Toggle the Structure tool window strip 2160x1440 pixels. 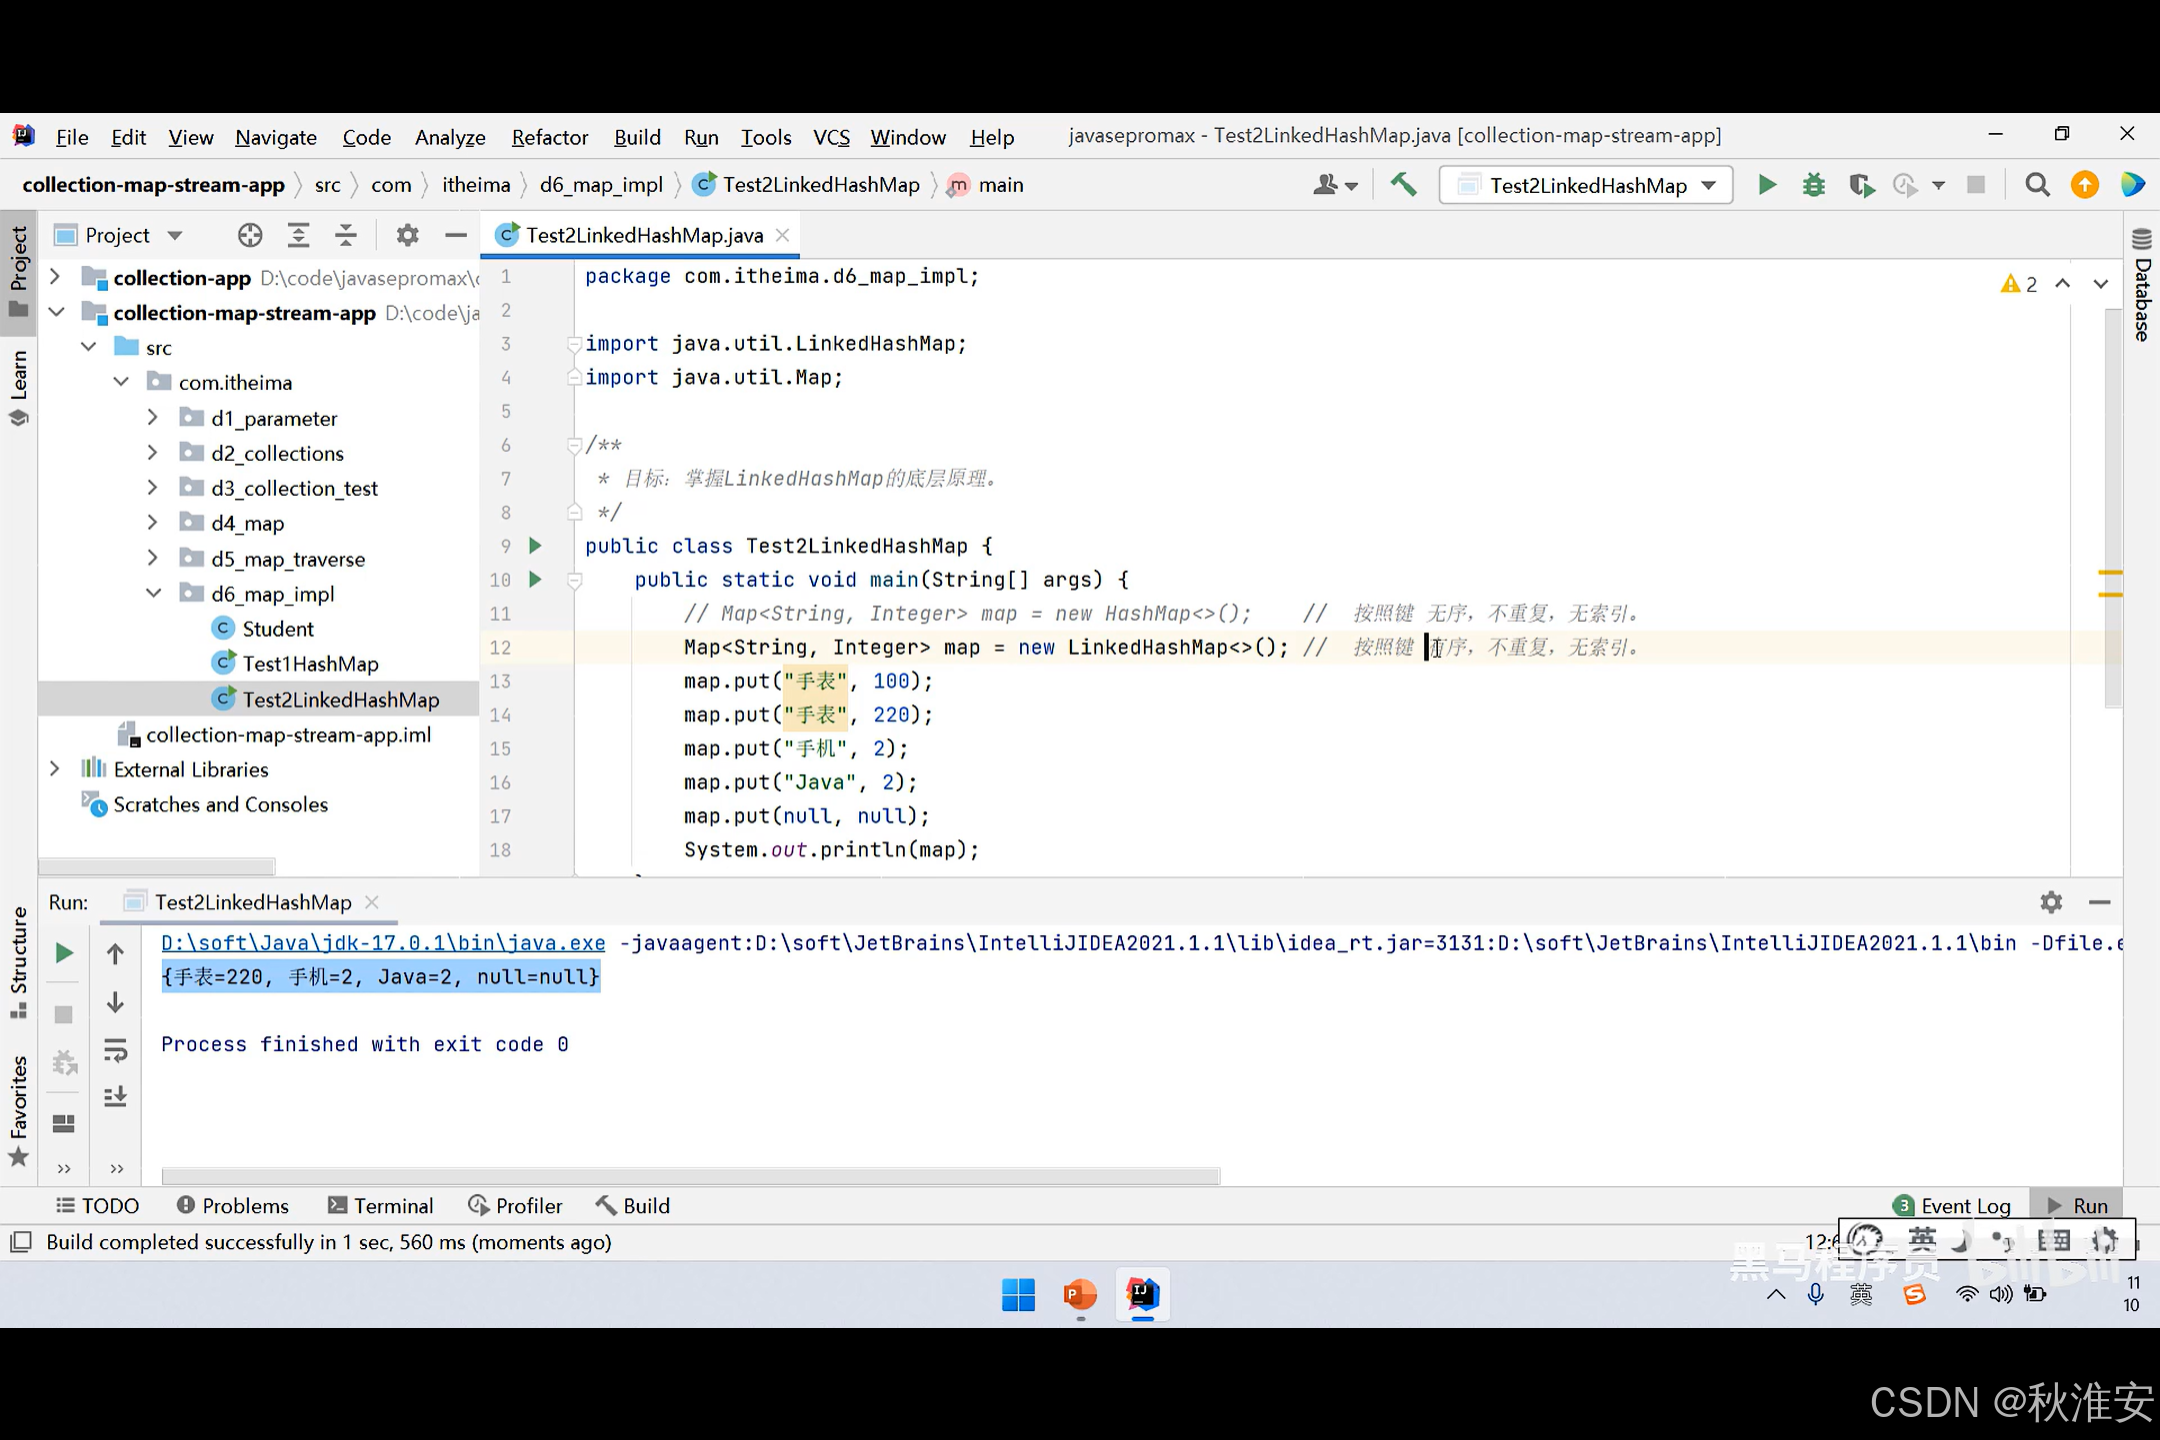[18, 960]
